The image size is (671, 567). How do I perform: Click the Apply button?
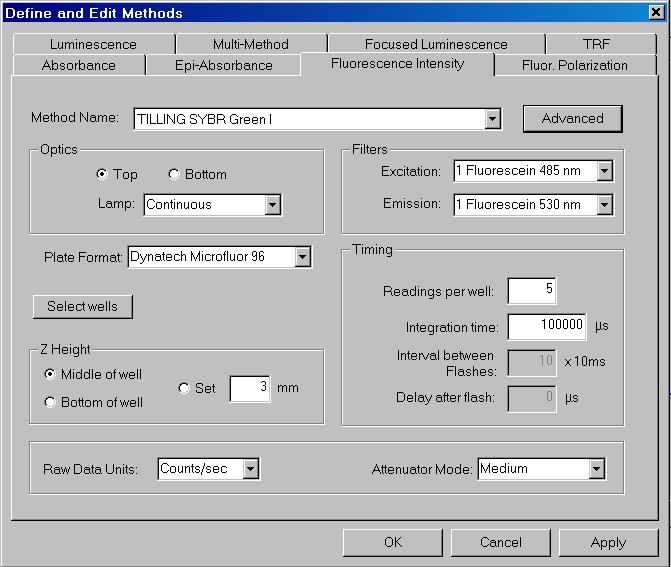[608, 542]
